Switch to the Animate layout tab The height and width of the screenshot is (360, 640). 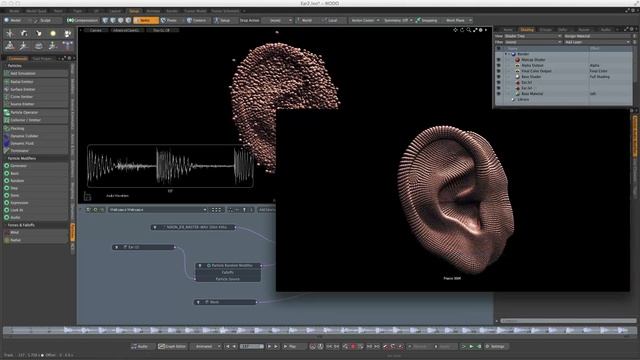pos(153,11)
